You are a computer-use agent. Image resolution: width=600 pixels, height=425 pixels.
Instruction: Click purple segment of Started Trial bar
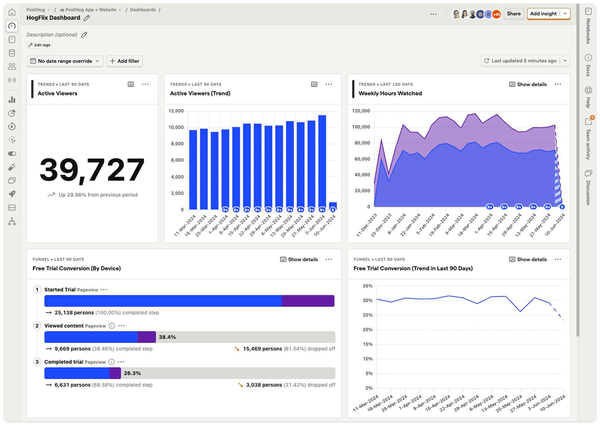308,301
